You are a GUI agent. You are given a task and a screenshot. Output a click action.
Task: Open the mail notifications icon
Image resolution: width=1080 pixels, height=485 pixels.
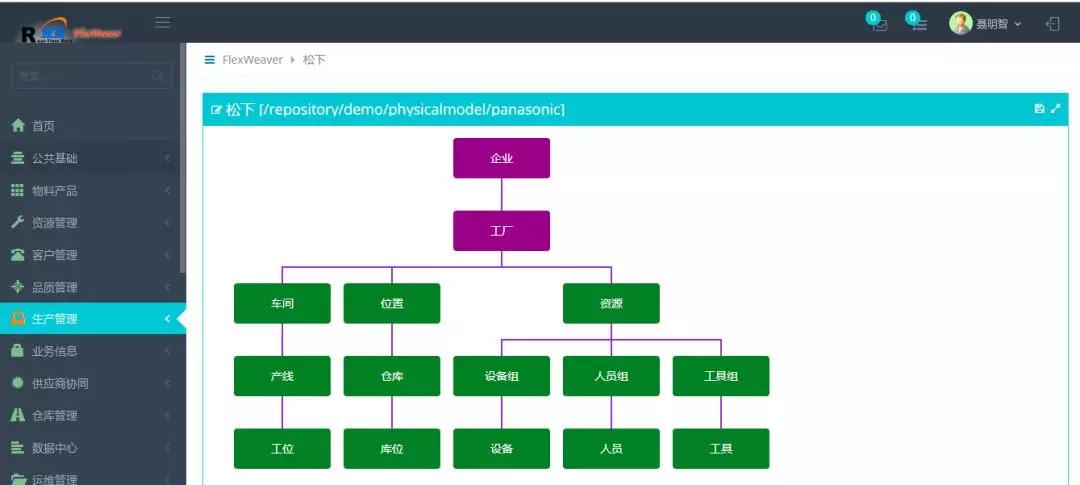878,23
